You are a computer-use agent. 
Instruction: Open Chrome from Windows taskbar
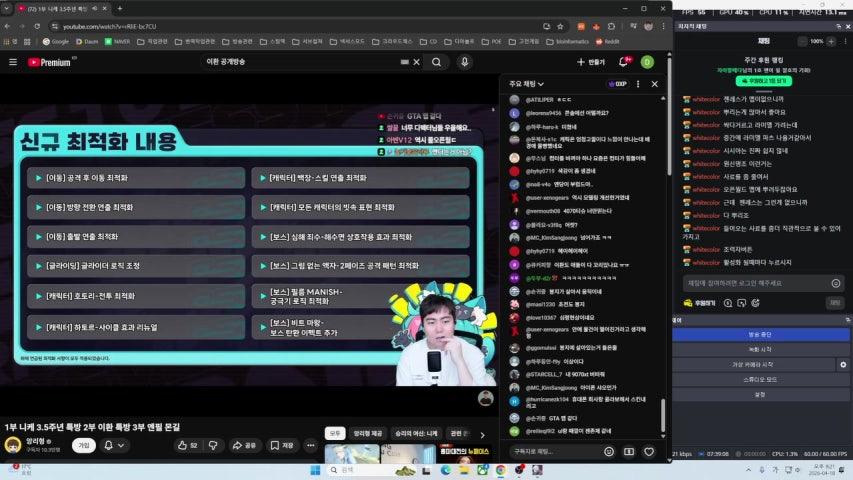pos(500,470)
